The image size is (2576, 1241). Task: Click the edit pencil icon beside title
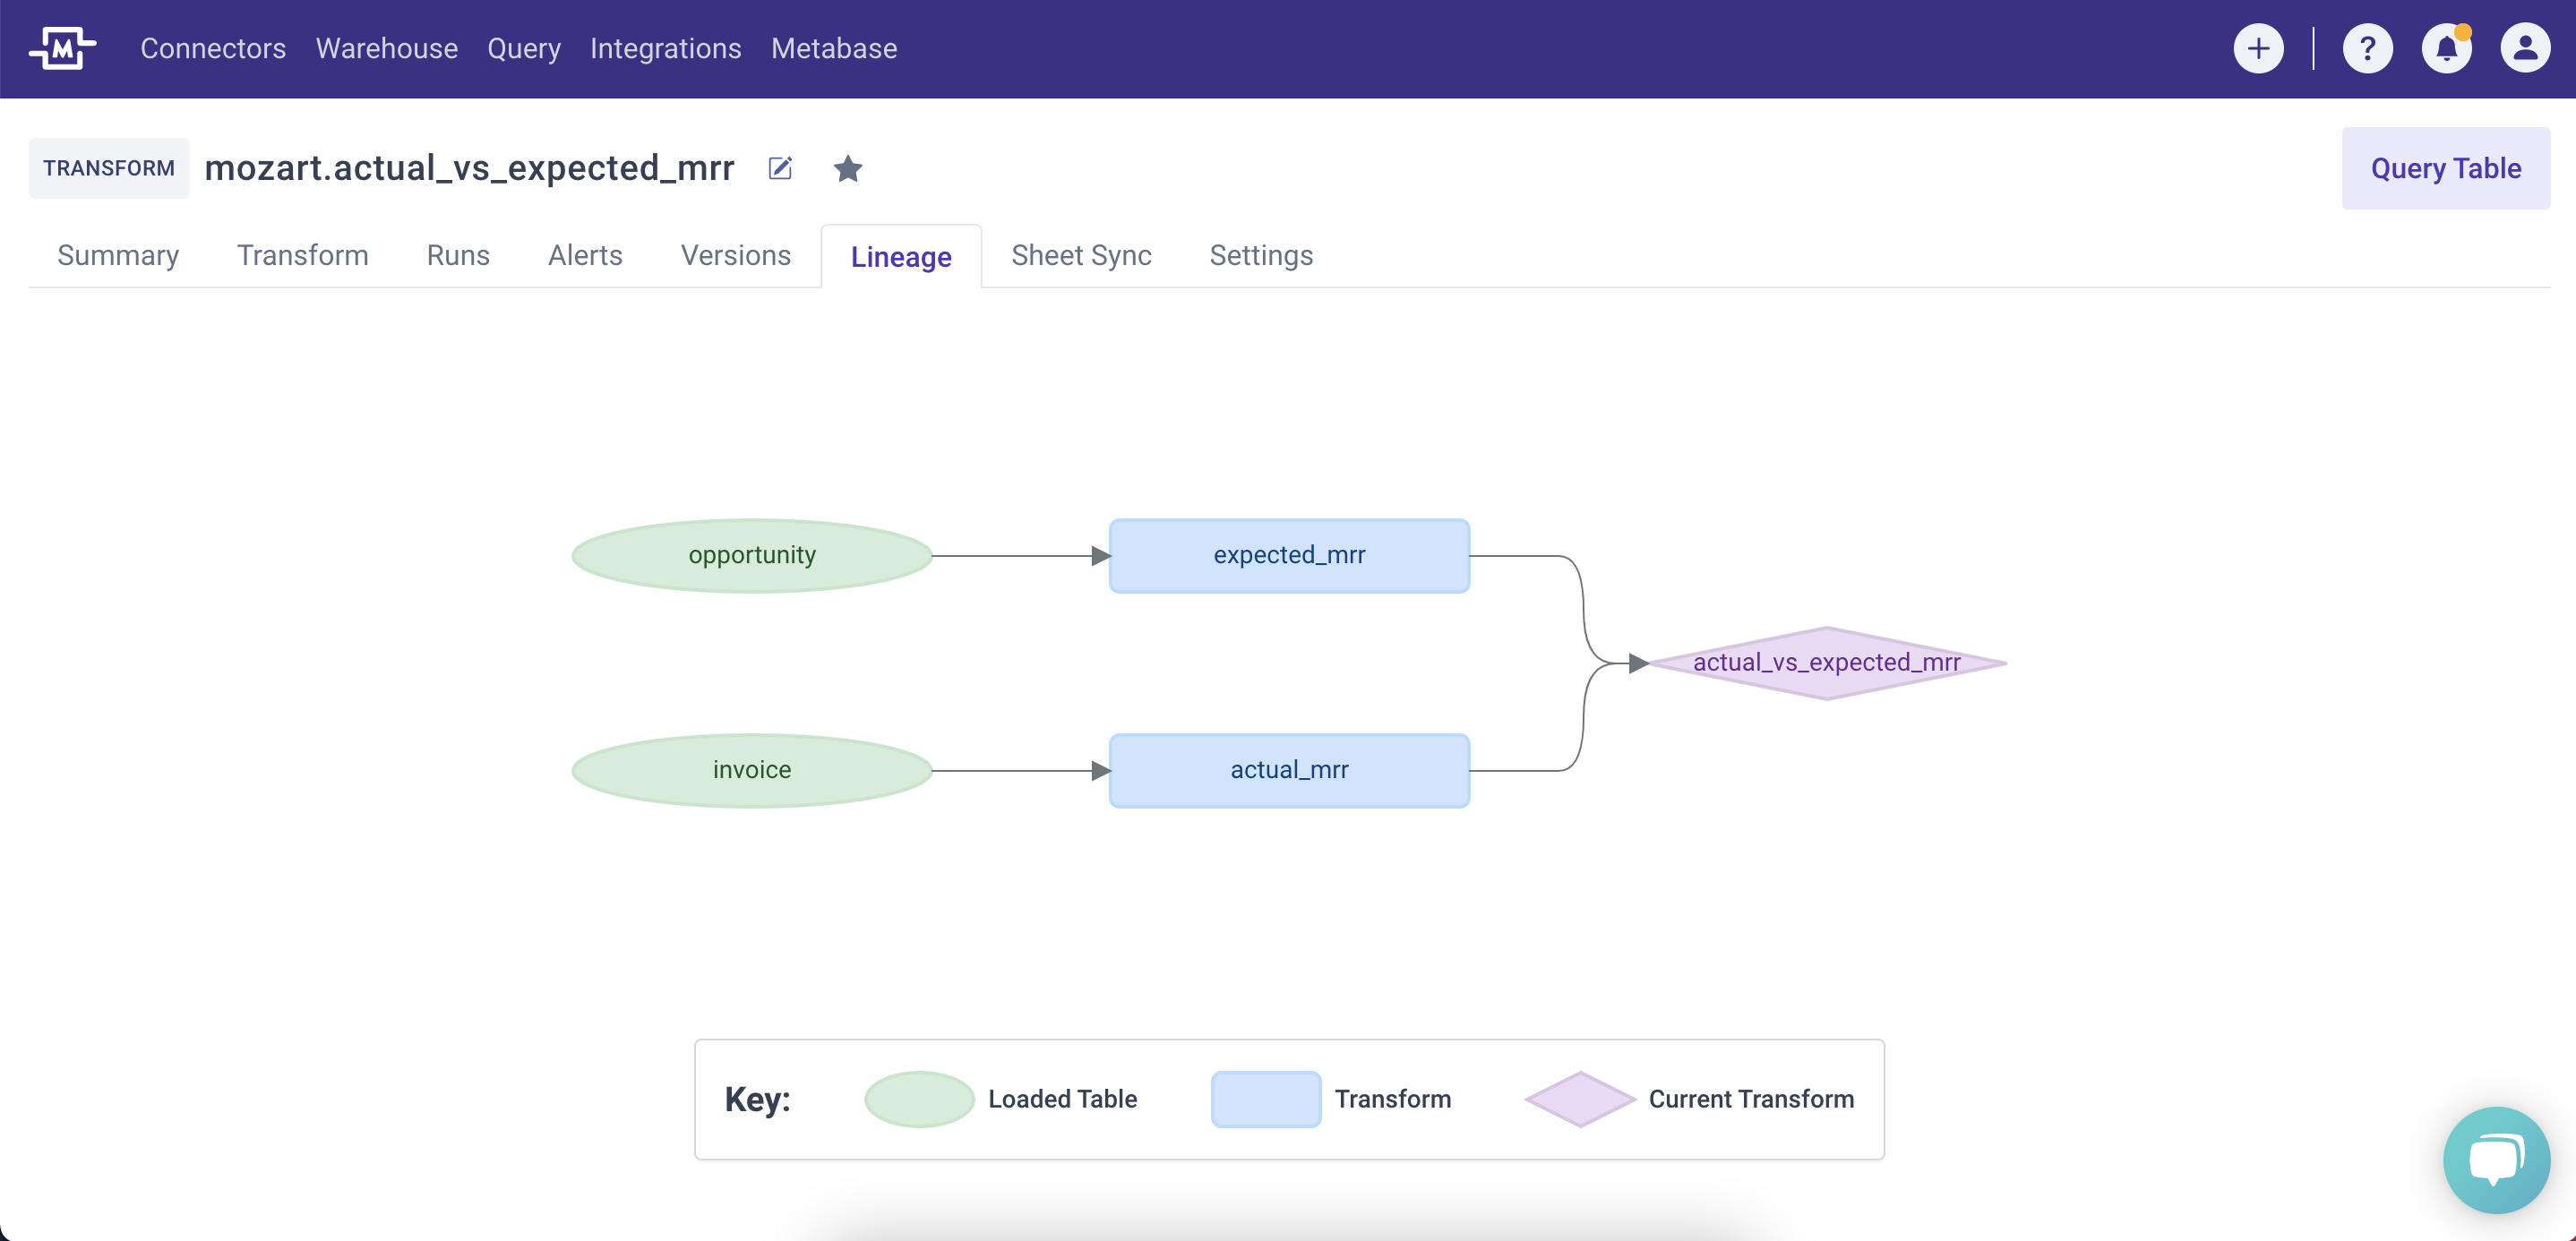pos(780,168)
